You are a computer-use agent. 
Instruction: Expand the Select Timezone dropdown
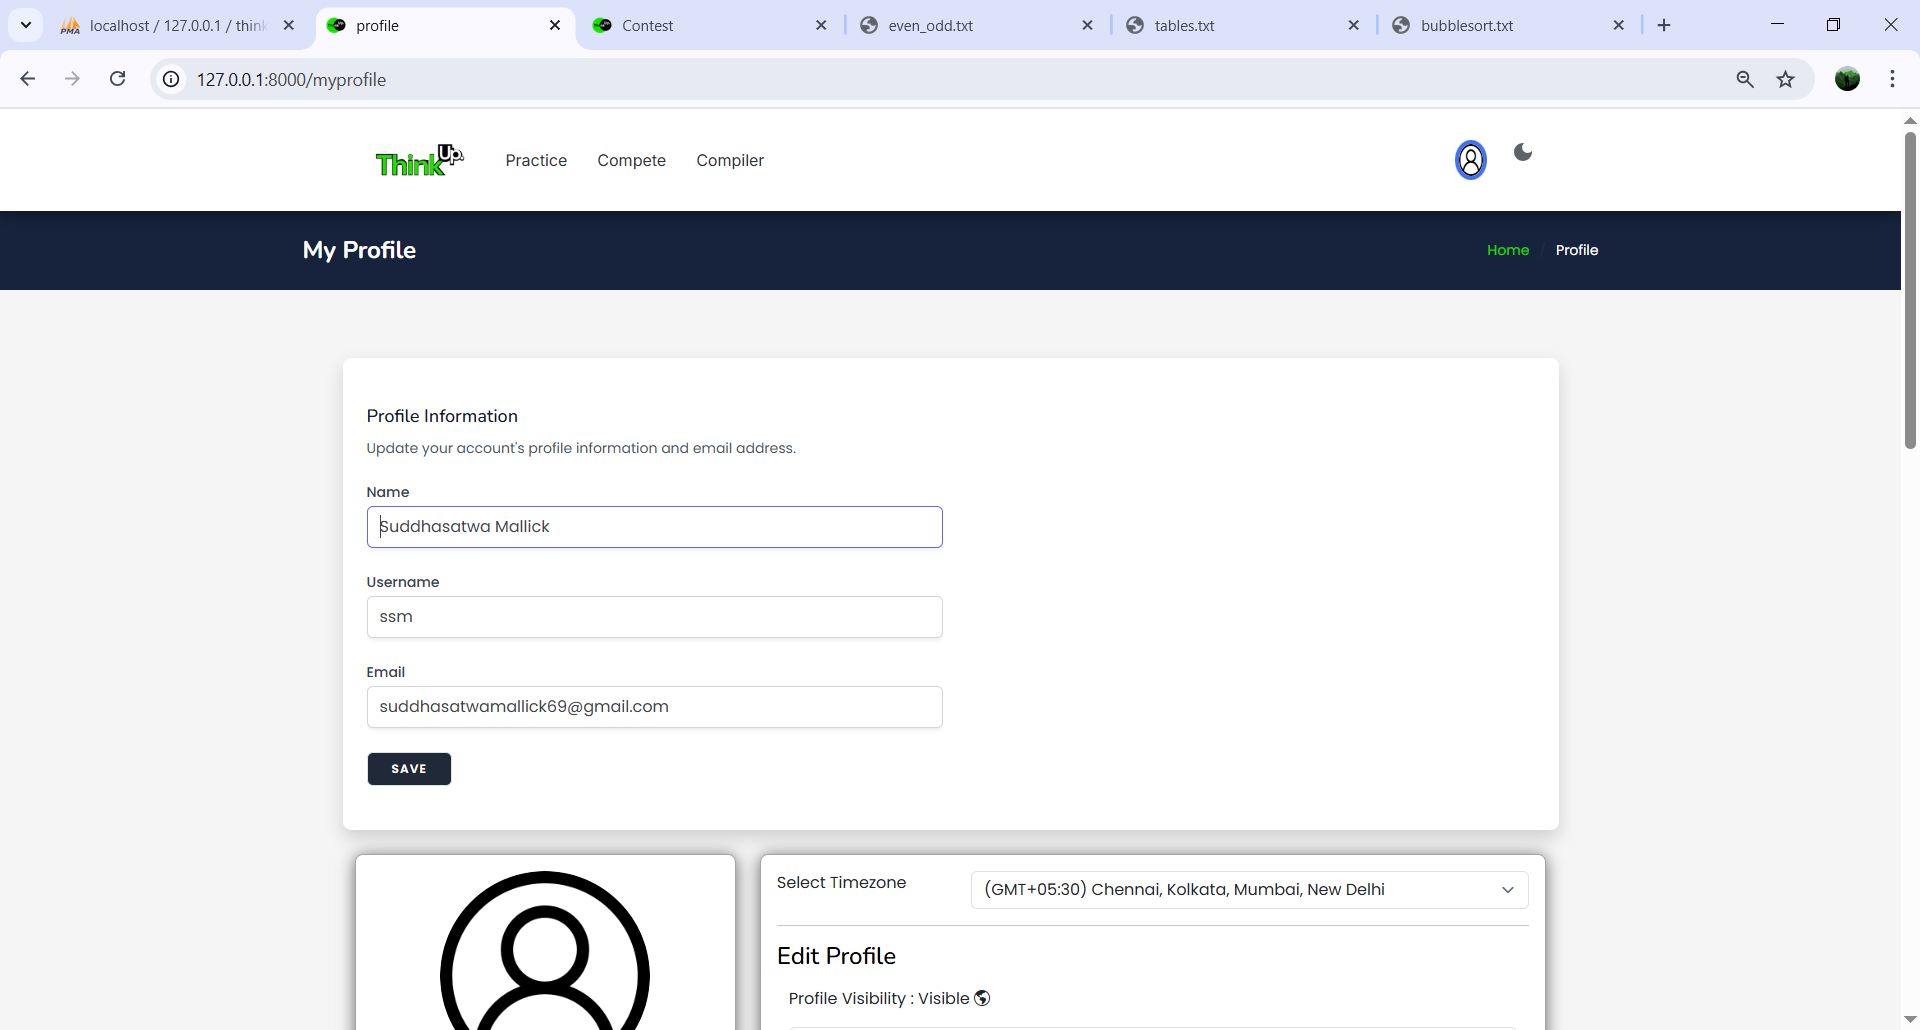[1248, 890]
